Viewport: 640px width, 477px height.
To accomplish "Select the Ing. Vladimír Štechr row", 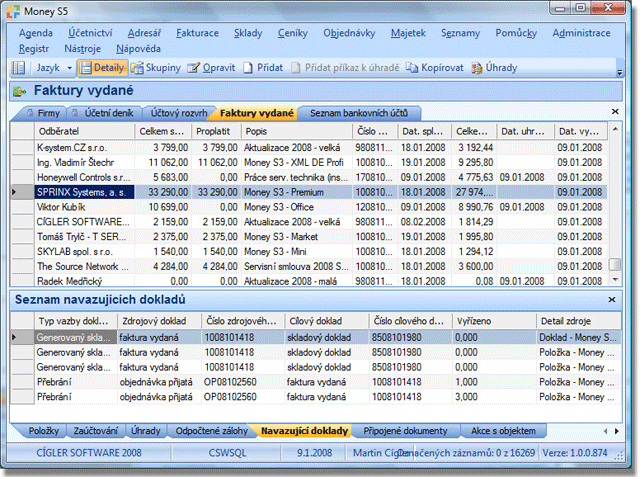I will point(309,162).
